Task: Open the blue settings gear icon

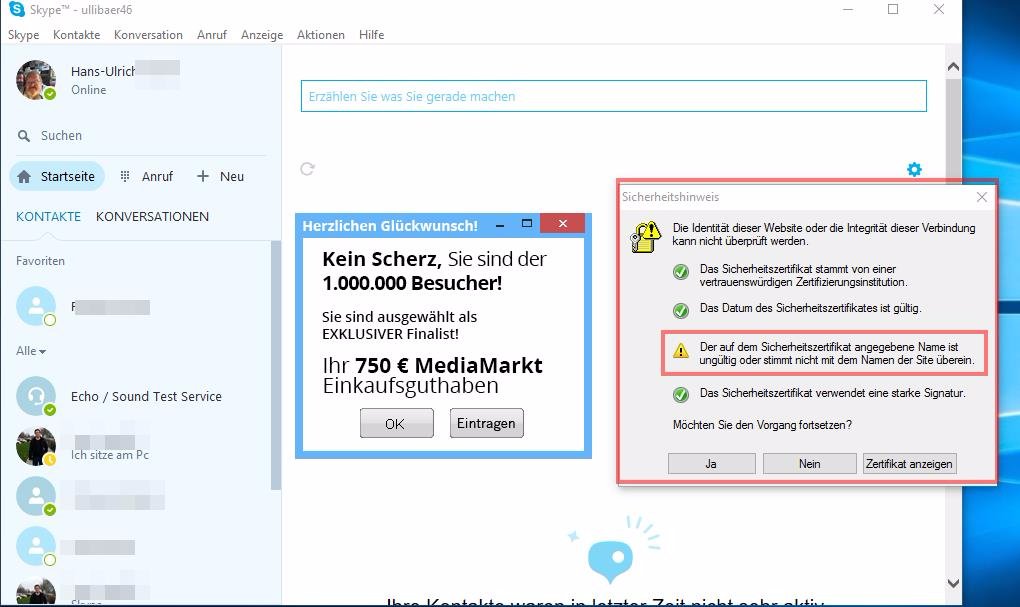Action: pyautogui.click(x=914, y=170)
